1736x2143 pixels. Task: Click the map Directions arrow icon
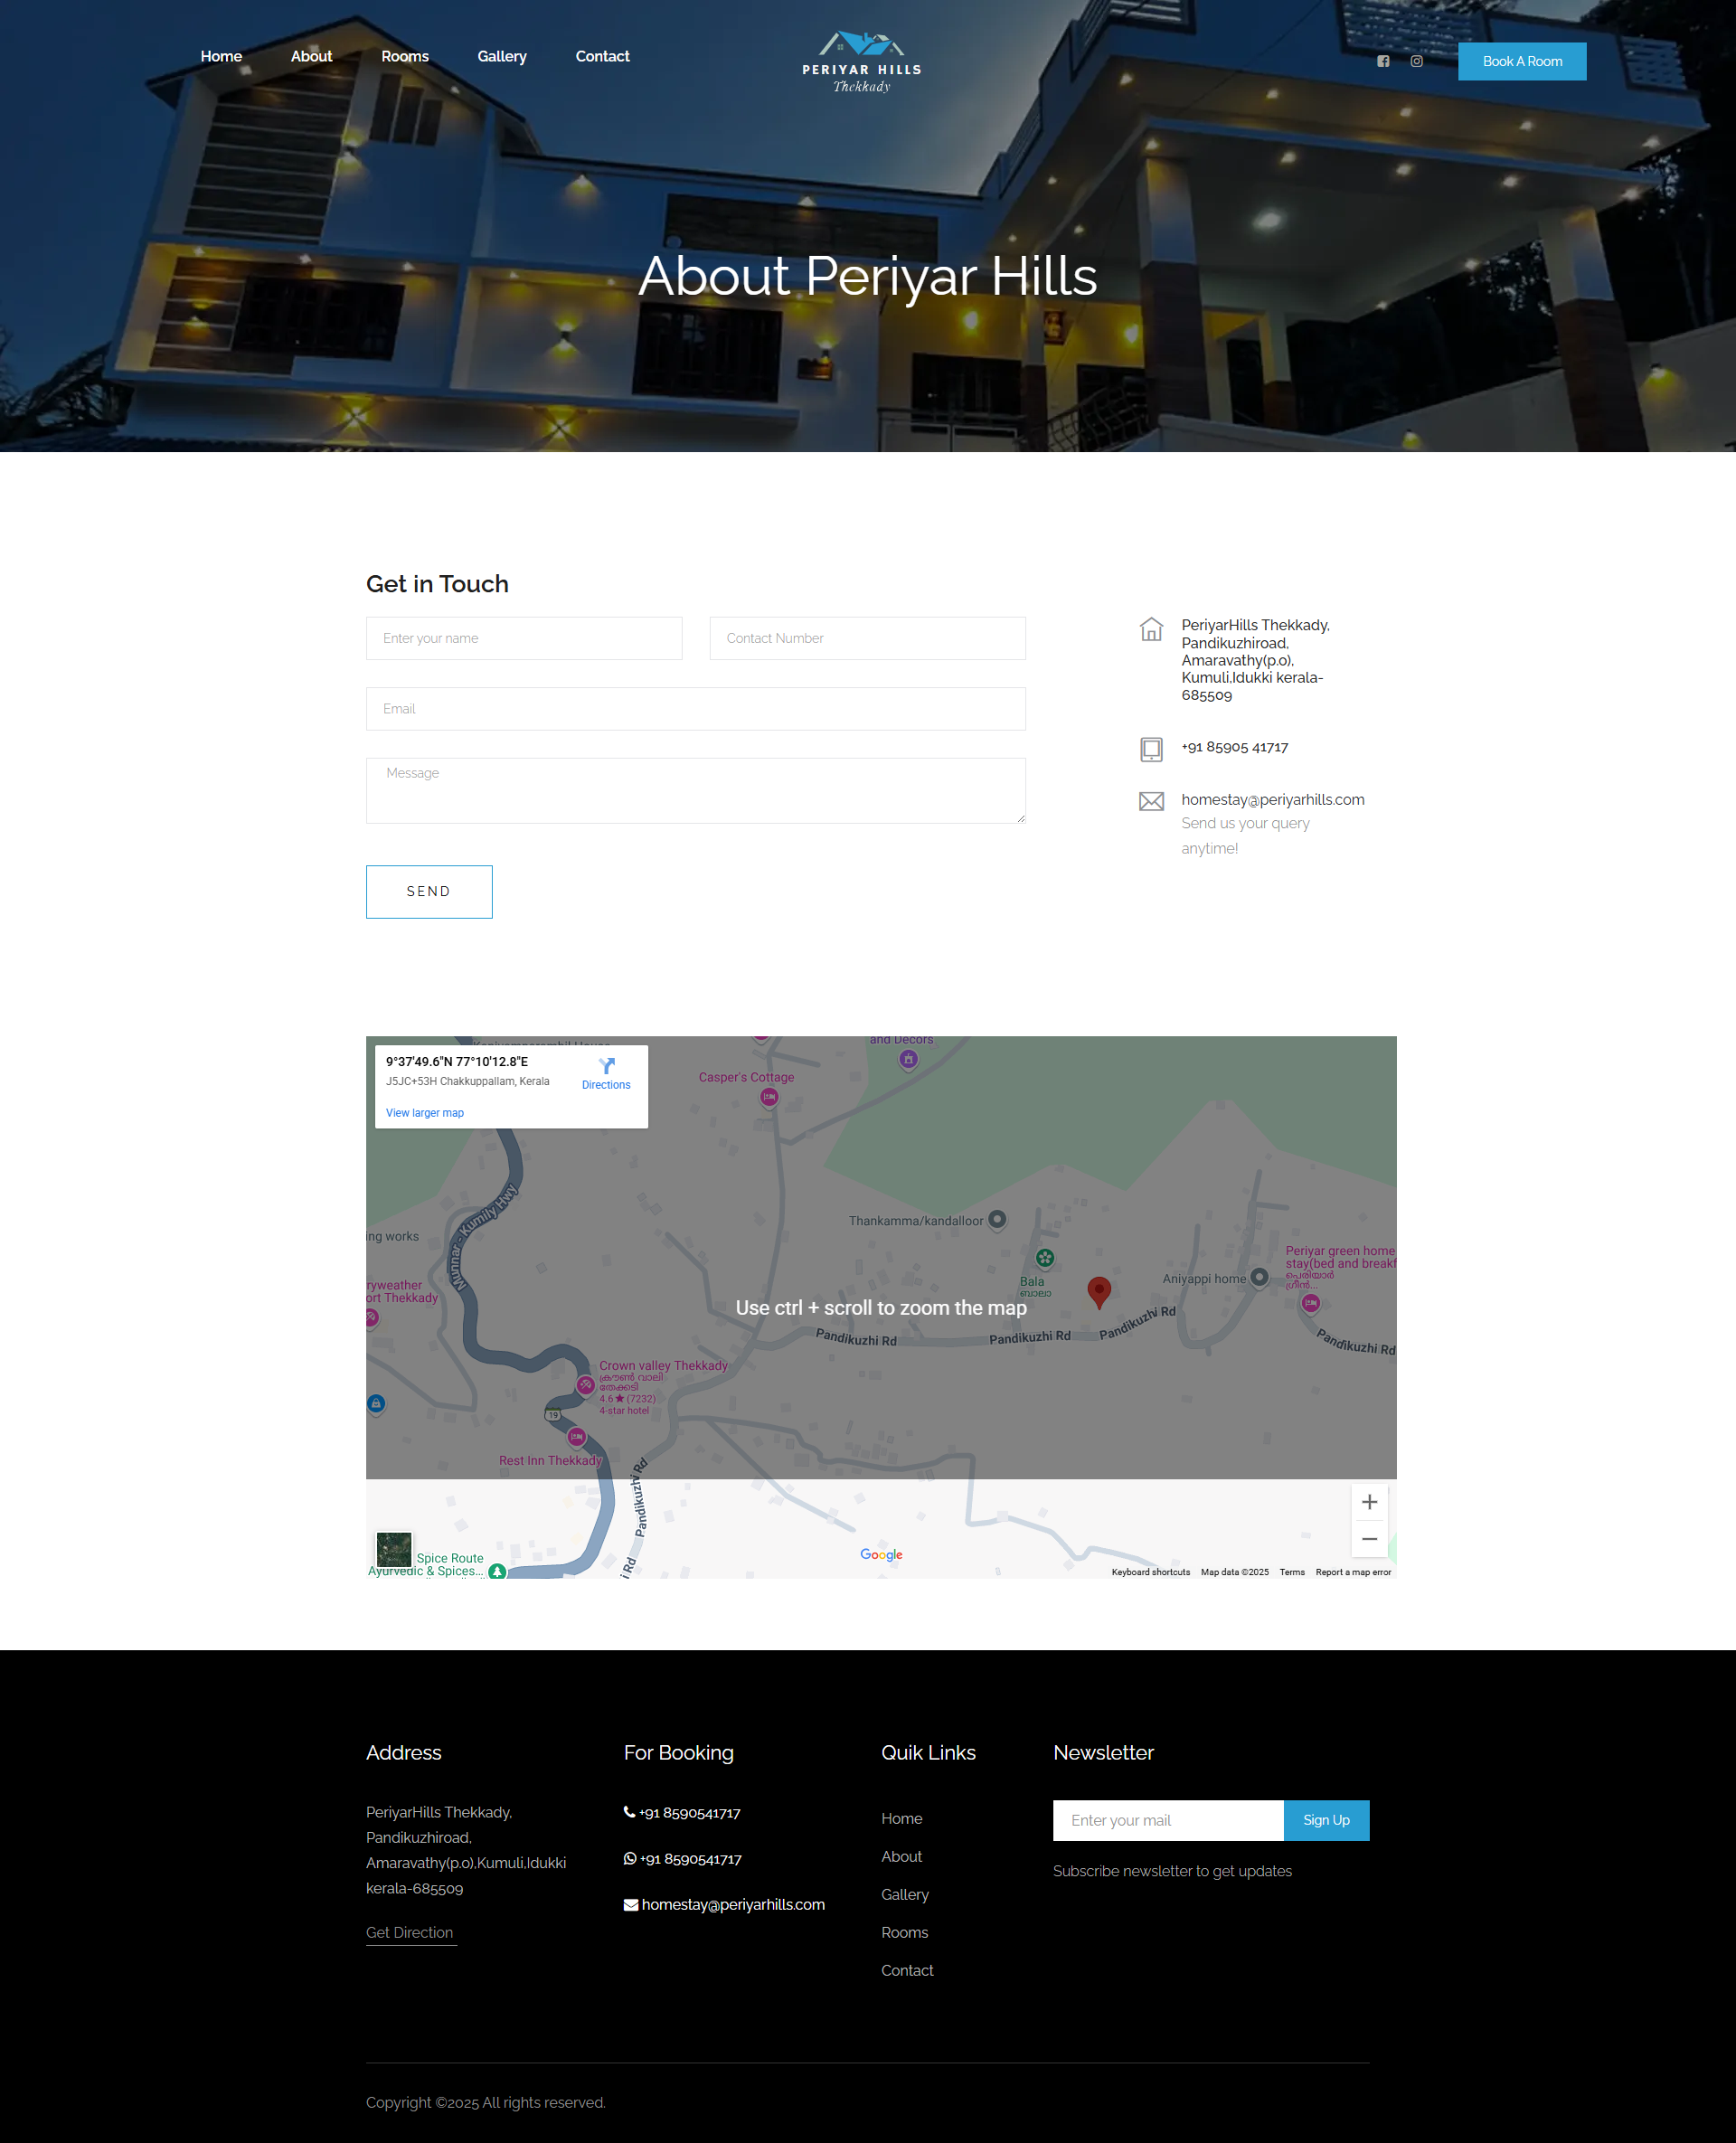[x=606, y=1066]
